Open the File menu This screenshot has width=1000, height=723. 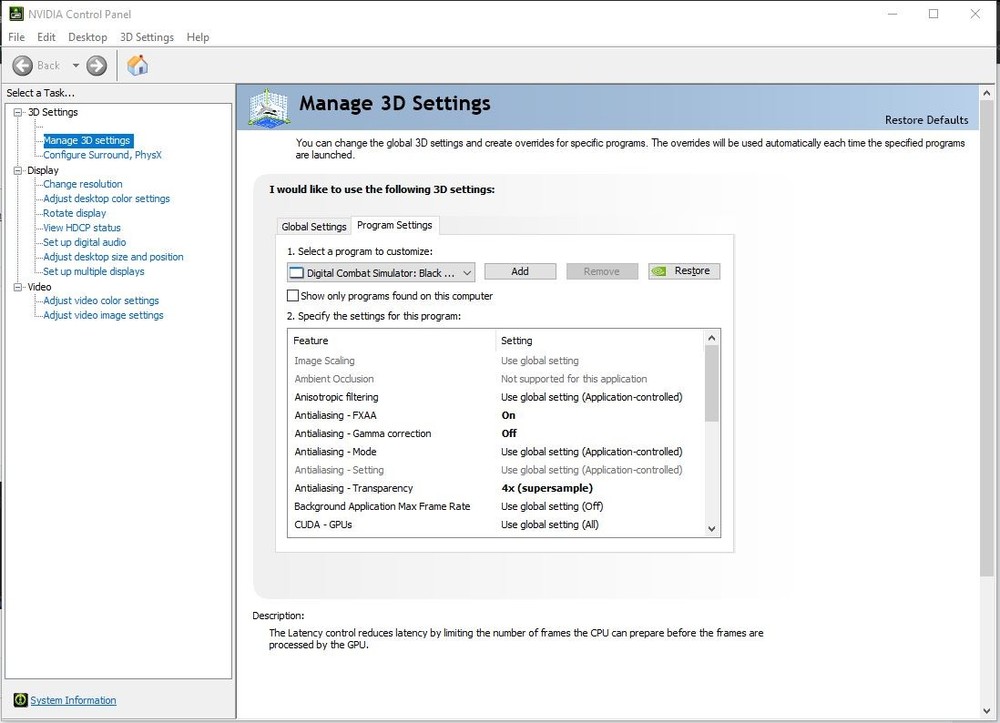(x=17, y=37)
